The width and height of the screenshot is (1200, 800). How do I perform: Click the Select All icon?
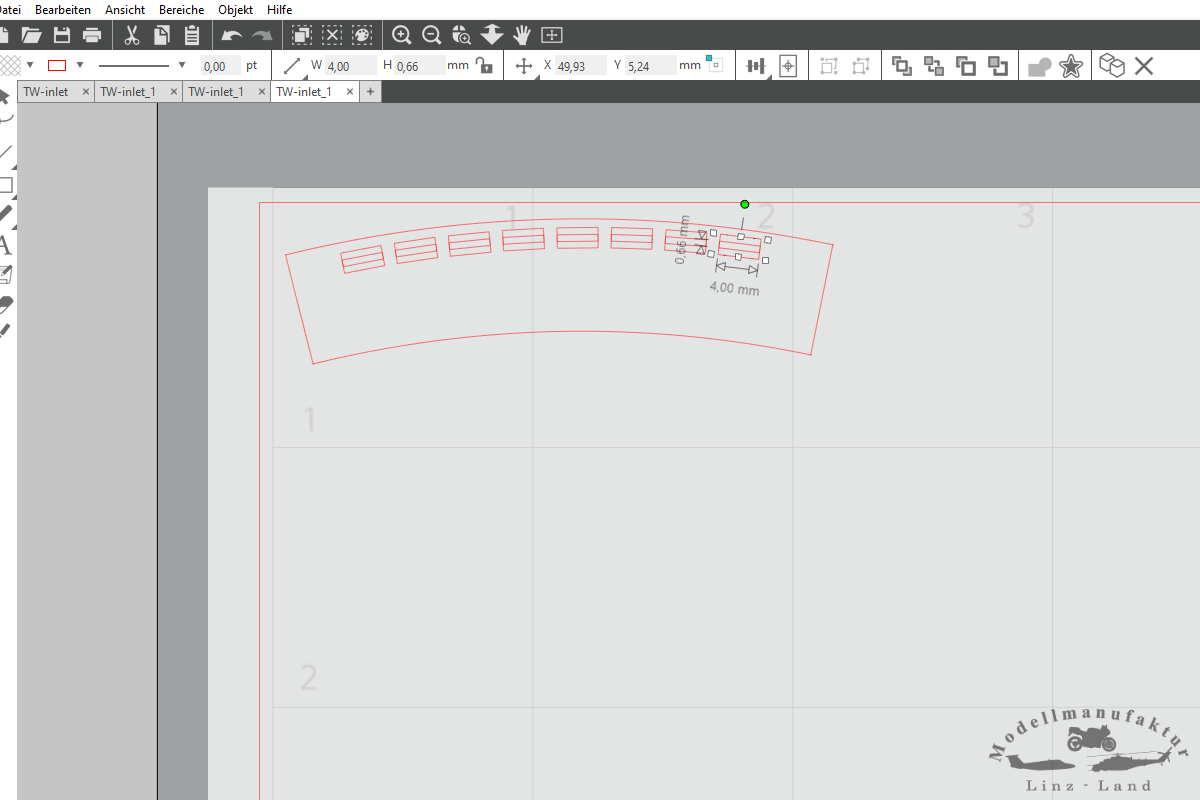(301, 35)
